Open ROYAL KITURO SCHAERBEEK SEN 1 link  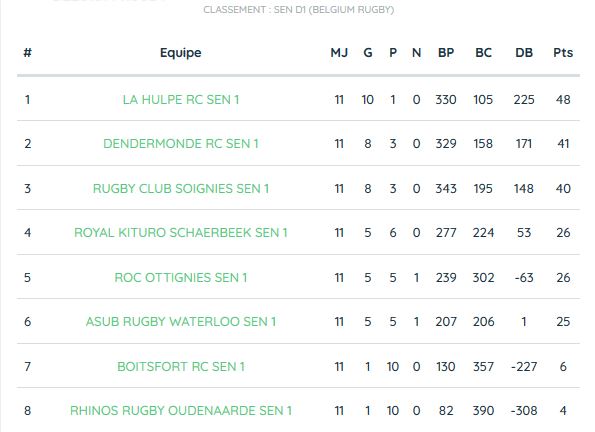tap(181, 233)
